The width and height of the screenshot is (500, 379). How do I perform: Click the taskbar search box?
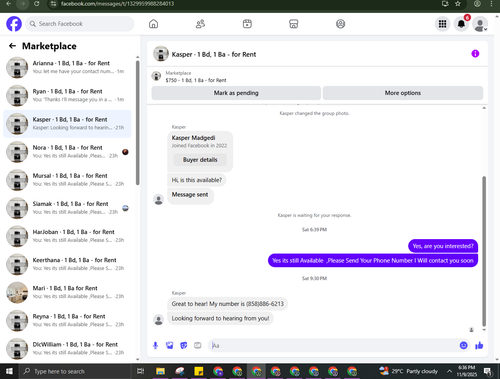pyautogui.click(x=75, y=371)
